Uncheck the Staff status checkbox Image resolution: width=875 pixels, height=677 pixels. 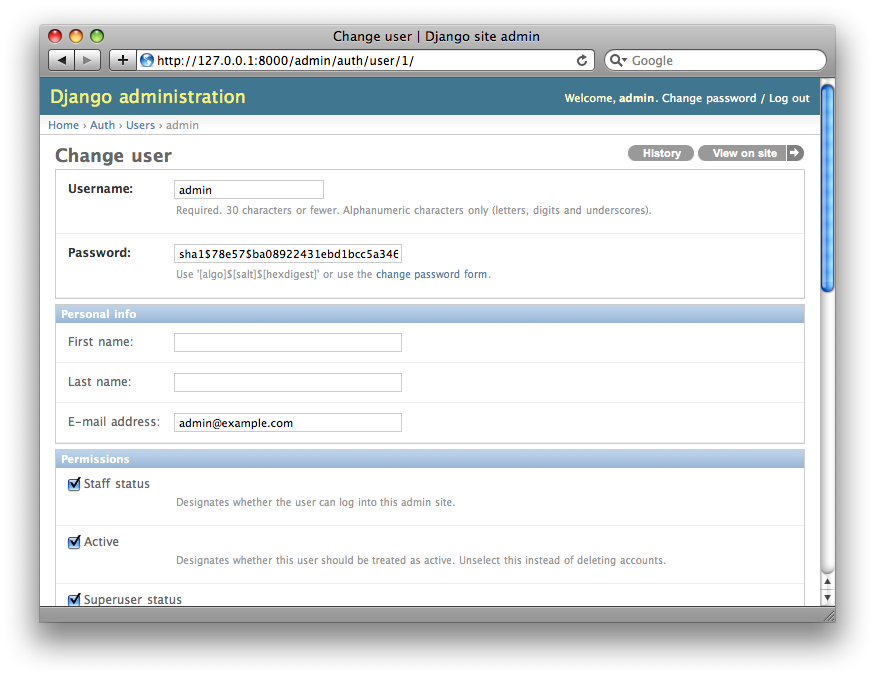(x=74, y=485)
